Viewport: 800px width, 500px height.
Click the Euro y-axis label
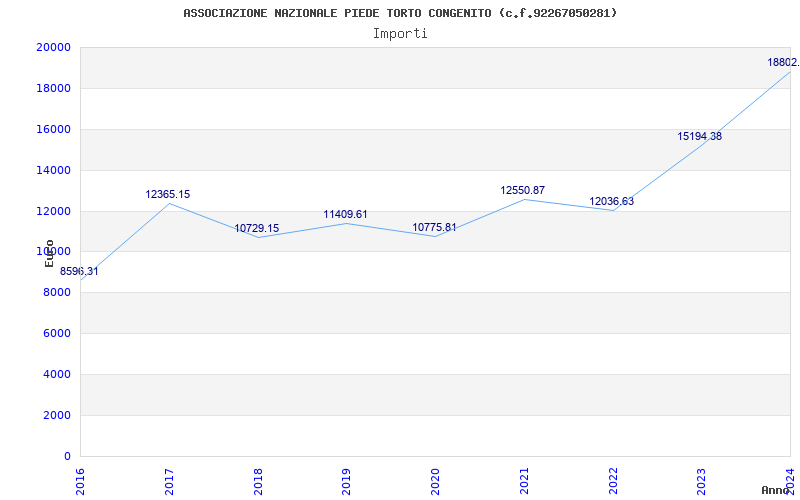[x=49, y=253]
